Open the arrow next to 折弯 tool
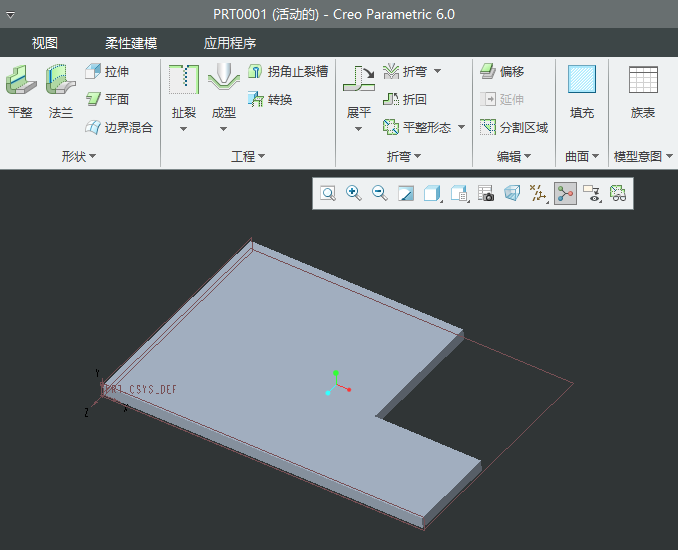Viewport: 678px width, 550px height. 437,71
